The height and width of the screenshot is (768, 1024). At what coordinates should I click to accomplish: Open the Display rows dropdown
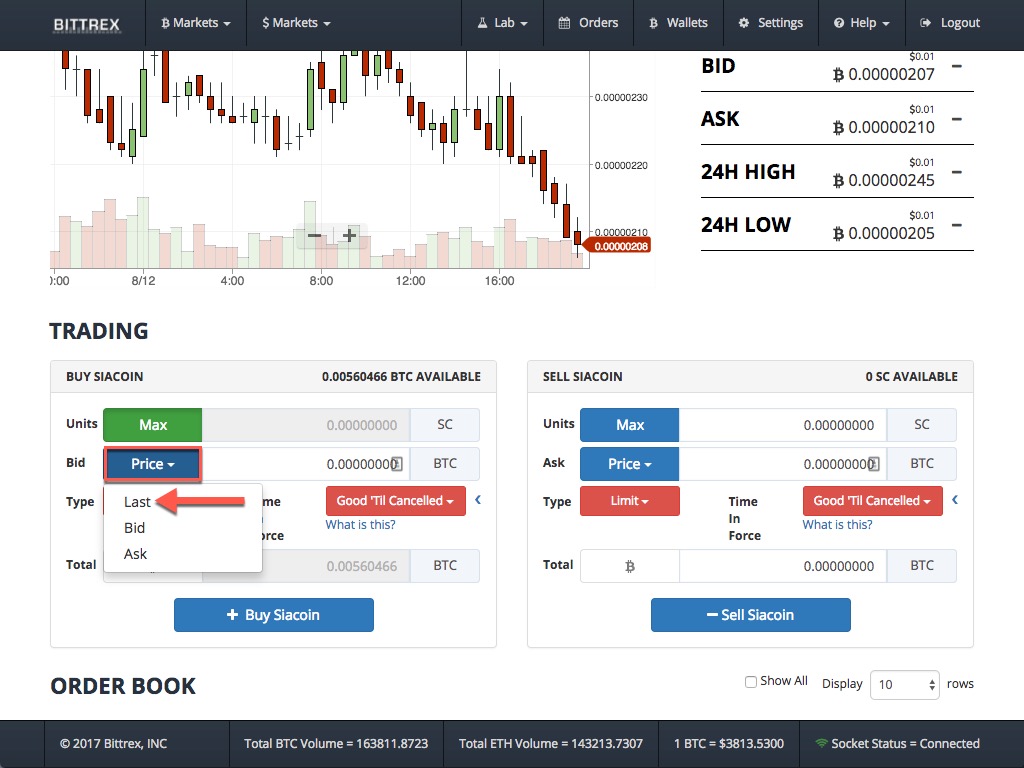(x=904, y=684)
